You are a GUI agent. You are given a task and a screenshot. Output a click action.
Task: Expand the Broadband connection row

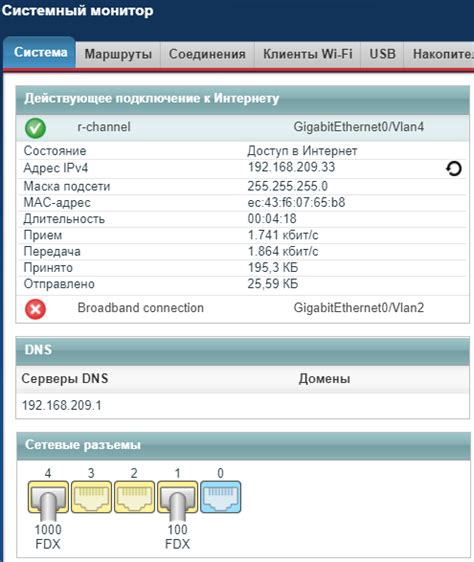click(x=243, y=309)
